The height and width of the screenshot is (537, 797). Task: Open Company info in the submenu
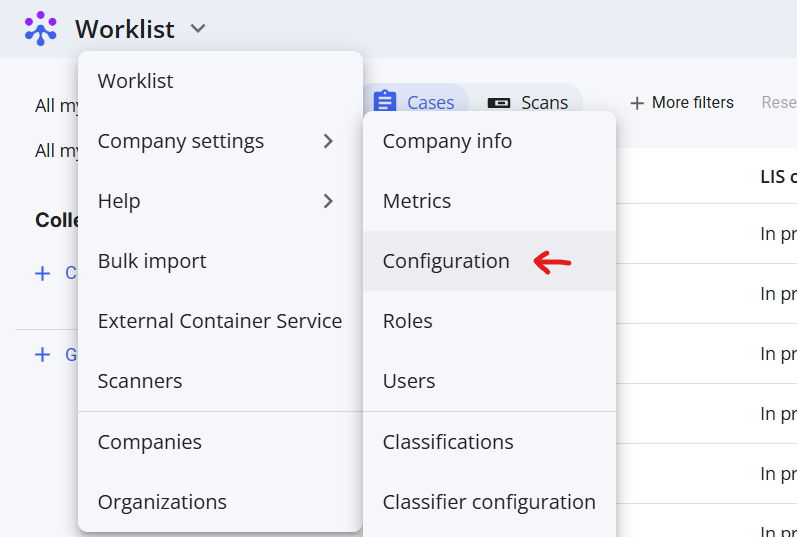(447, 141)
